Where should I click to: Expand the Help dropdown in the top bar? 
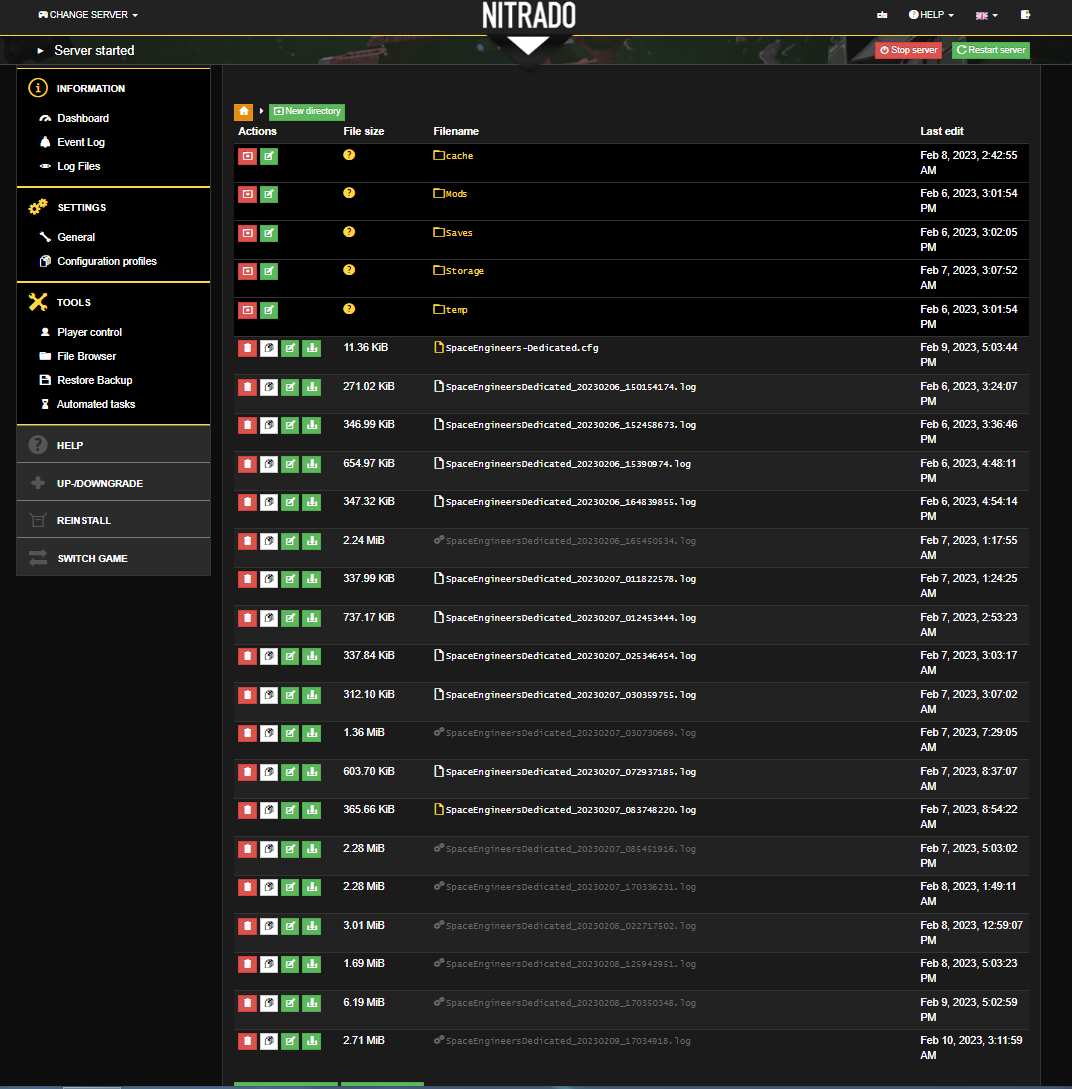tap(931, 15)
